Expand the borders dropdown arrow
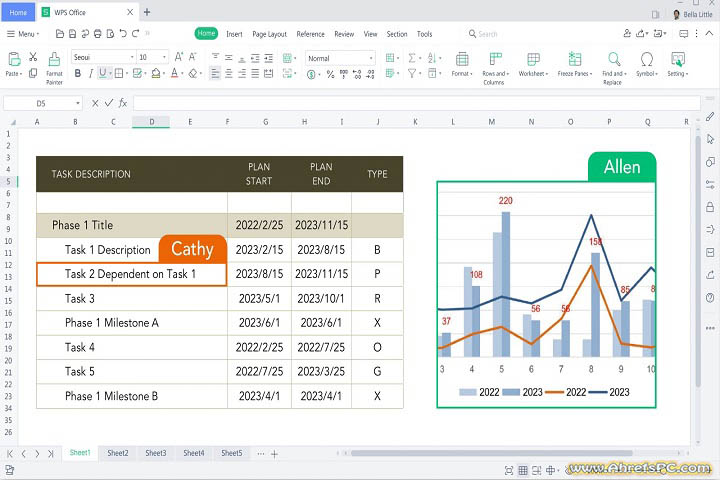 [x=127, y=73]
